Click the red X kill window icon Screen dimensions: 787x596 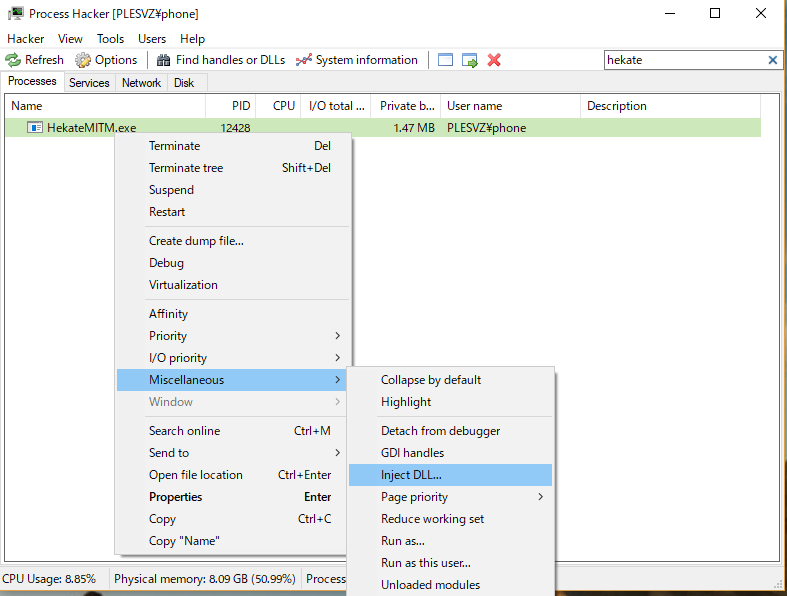[494, 60]
